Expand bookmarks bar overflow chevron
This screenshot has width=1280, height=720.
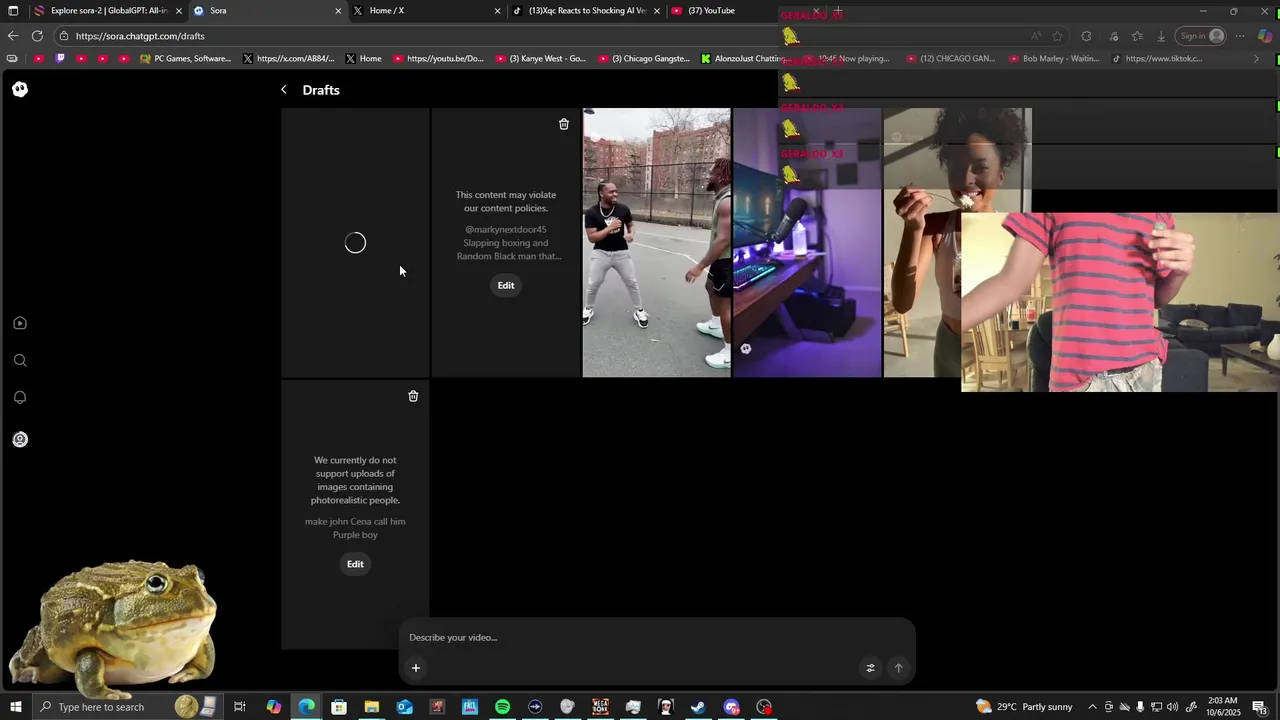click(1256, 59)
